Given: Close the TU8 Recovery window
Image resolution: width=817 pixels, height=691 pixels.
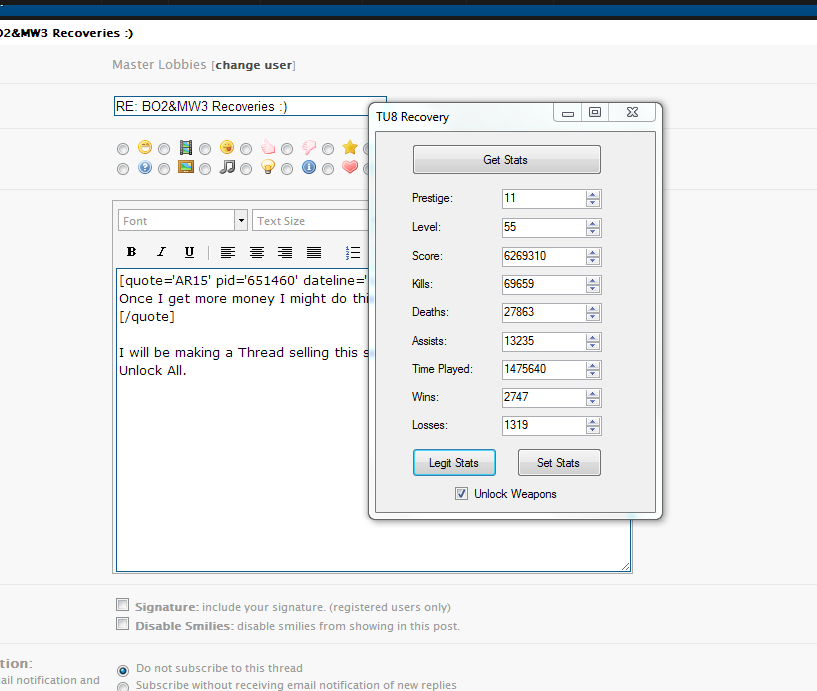Looking at the screenshot, I should click(632, 113).
